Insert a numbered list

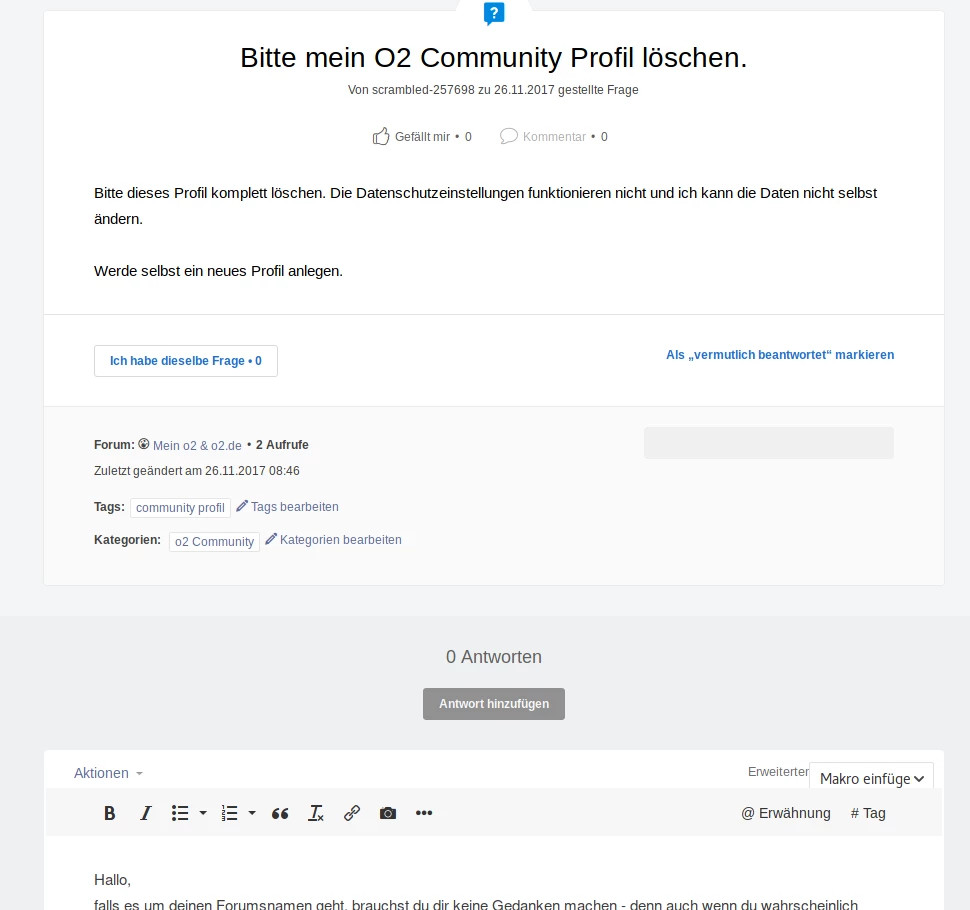click(230, 813)
